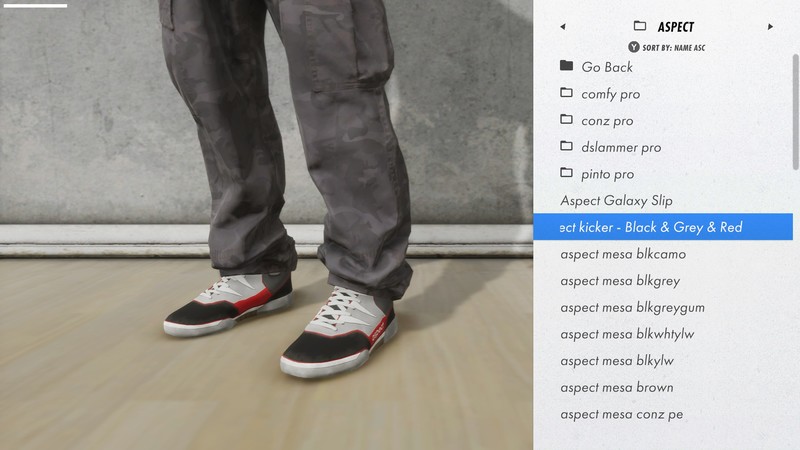Choose aspect mesa blkcamo shoes
This screenshot has width=800, height=450.
coord(623,254)
